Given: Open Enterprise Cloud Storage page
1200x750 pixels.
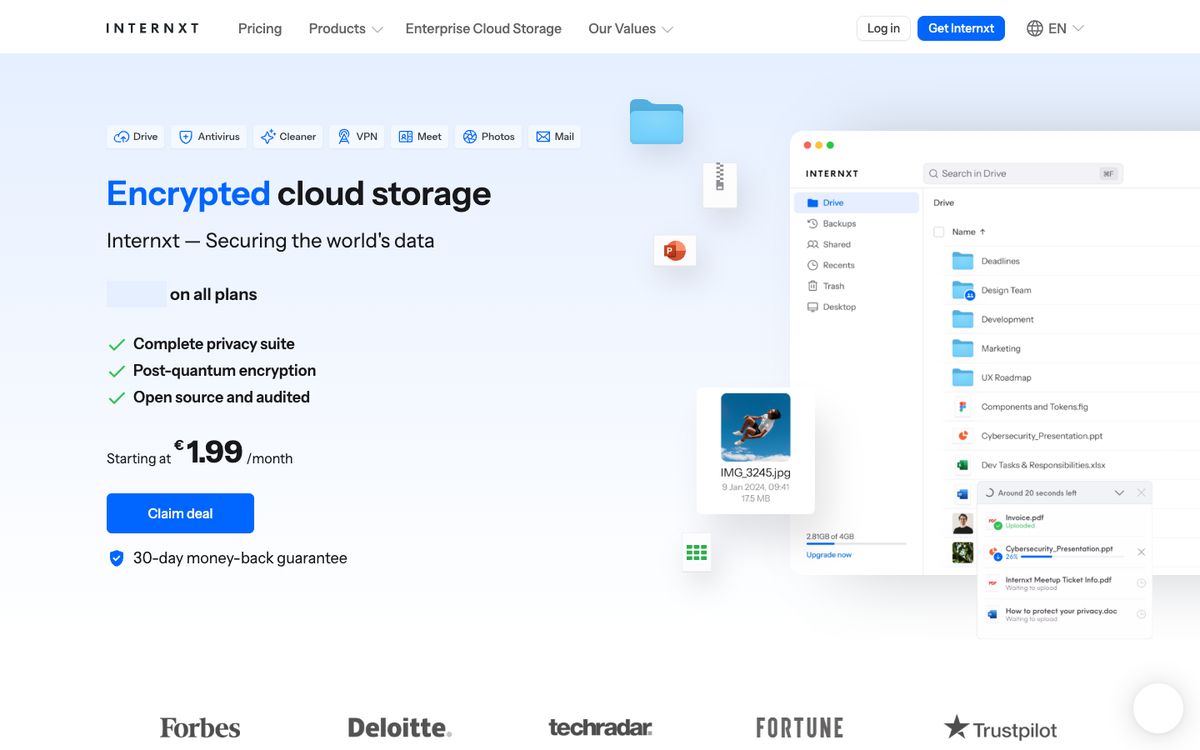Looking at the screenshot, I should [483, 29].
